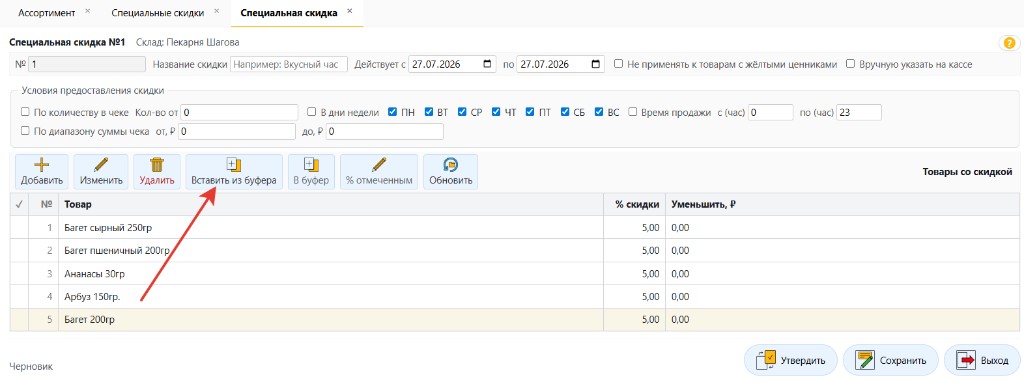The width and height of the screenshot is (1024, 386).
Task: Toggle the В дни недели checkbox
Action: coord(312,112)
